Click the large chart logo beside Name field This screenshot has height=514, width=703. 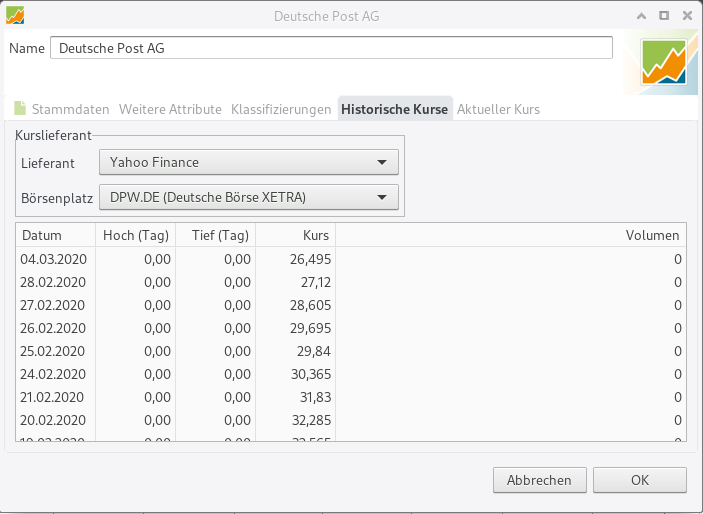[x=664, y=62]
